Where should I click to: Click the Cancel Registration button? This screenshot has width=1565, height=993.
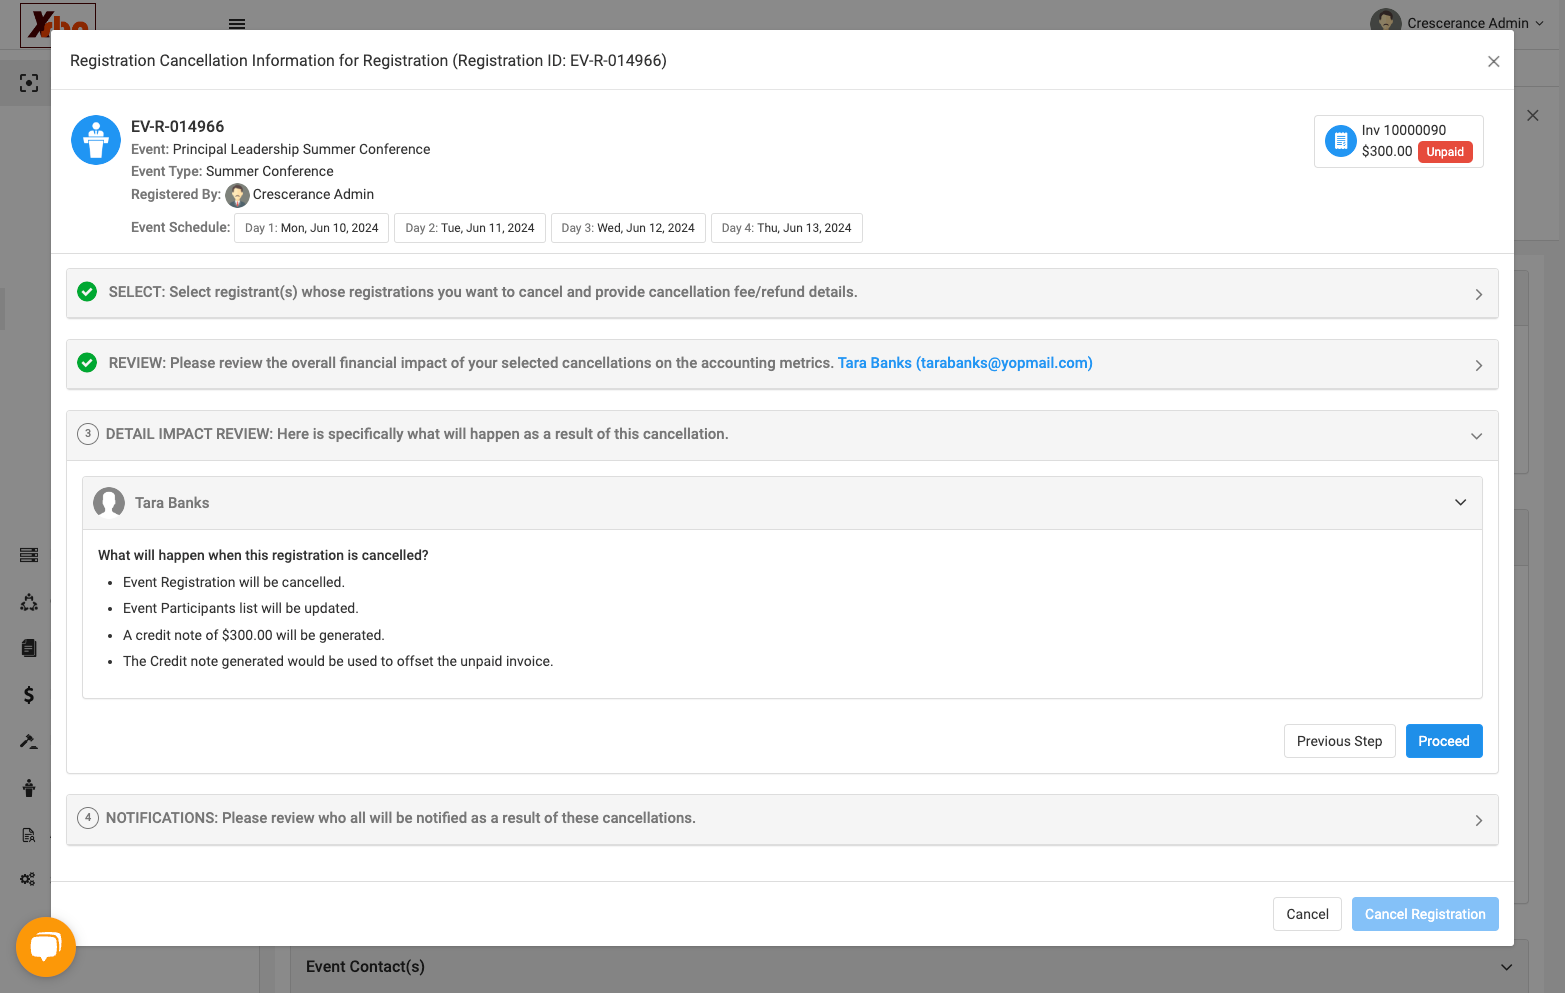(x=1425, y=914)
